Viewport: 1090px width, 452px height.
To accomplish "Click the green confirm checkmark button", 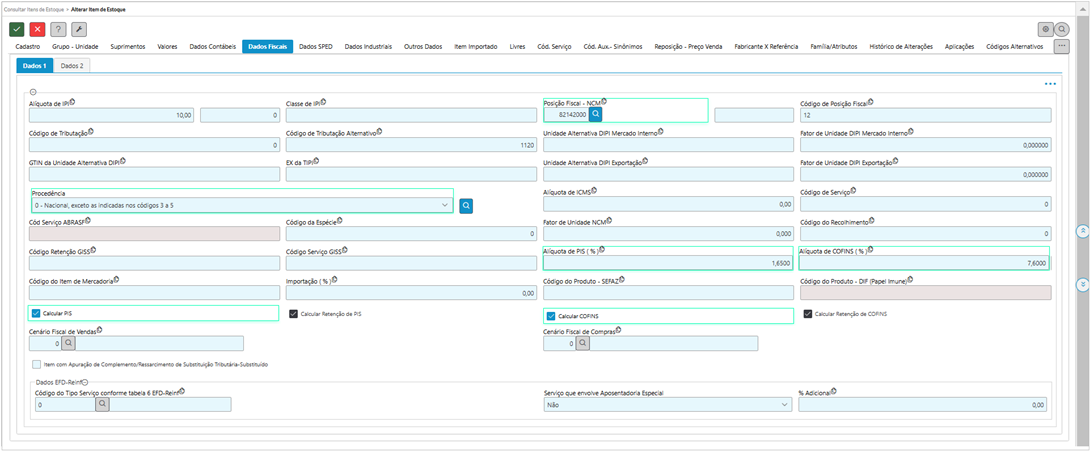I will point(16,29).
